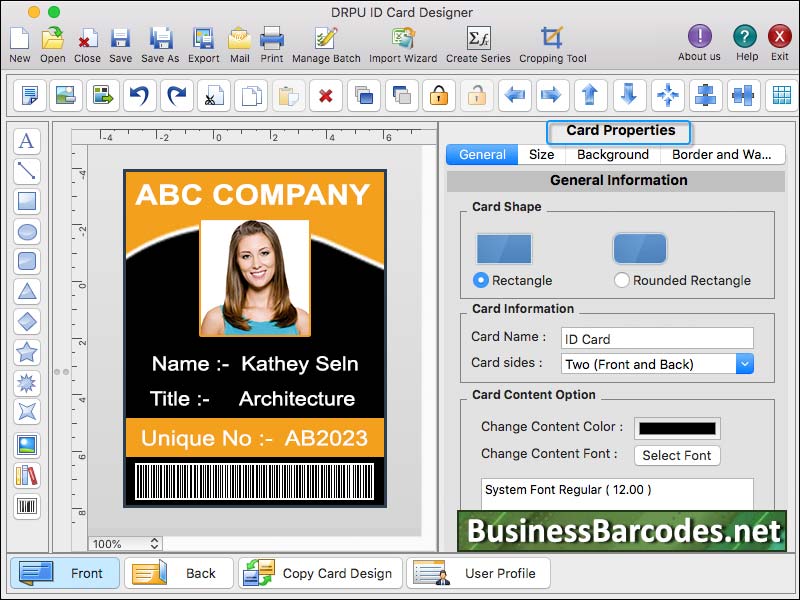Open the Cropping Tool

[x=551, y=40]
